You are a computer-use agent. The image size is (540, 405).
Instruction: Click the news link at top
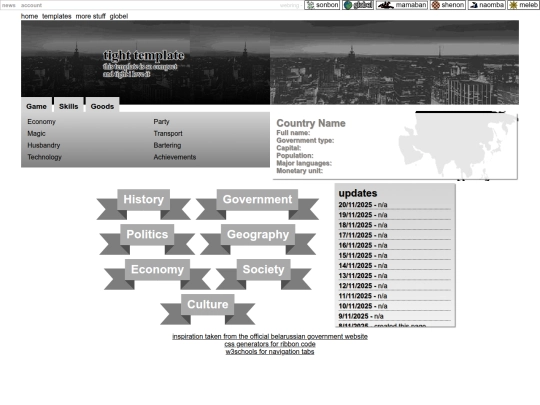(x=9, y=6)
